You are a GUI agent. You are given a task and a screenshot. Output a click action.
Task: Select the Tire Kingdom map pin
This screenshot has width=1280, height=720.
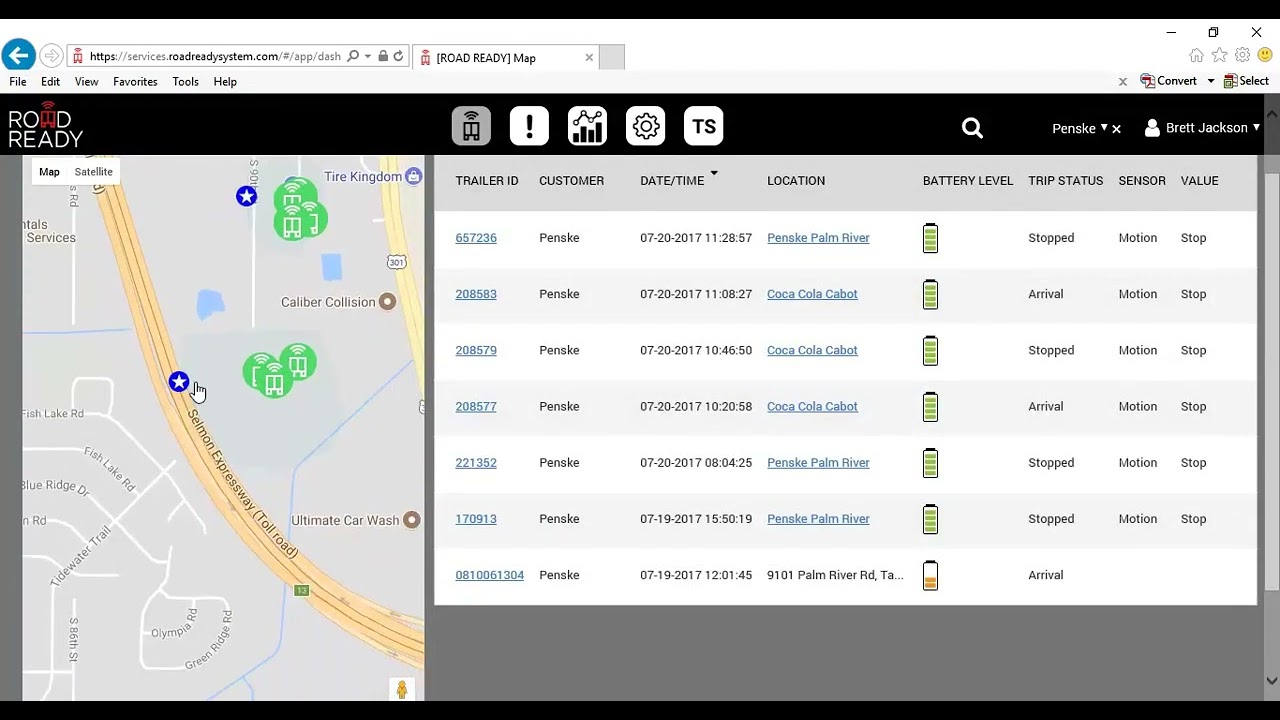pos(414,176)
